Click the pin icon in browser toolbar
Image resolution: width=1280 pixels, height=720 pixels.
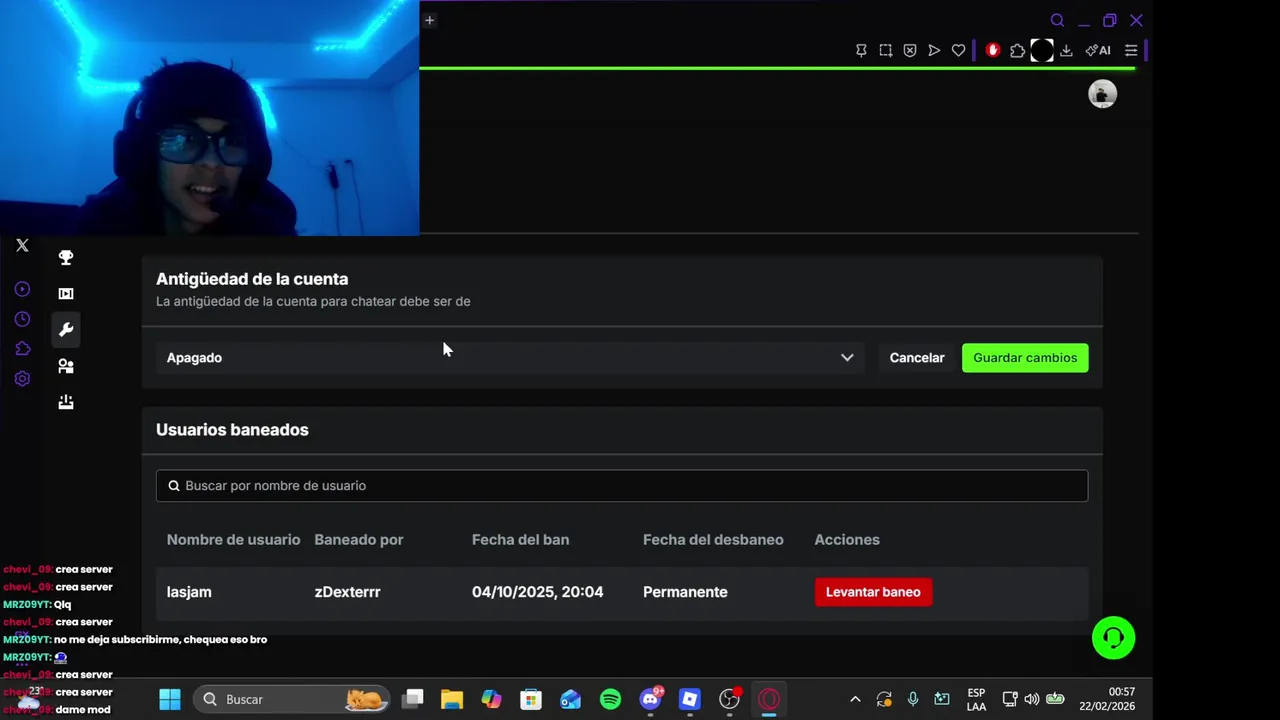[x=861, y=50]
